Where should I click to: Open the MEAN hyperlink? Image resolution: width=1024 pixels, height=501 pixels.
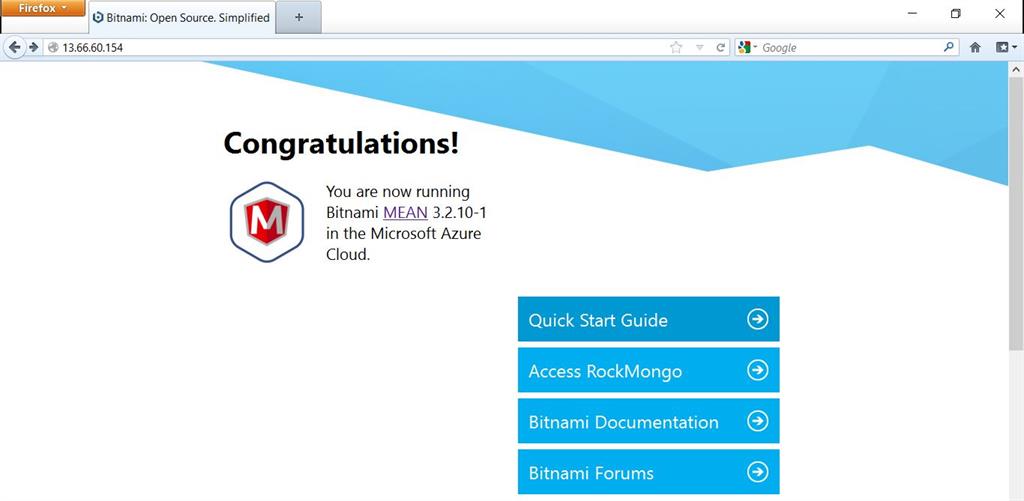pos(406,212)
